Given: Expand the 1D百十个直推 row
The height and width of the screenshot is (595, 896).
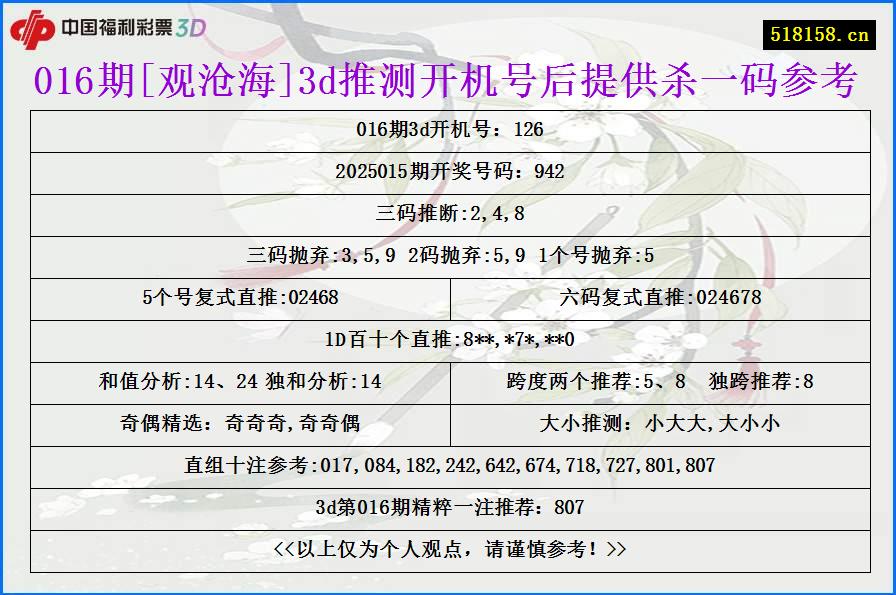Looking at the screenshot, I should pyautogui.click(x=448, y=338).
